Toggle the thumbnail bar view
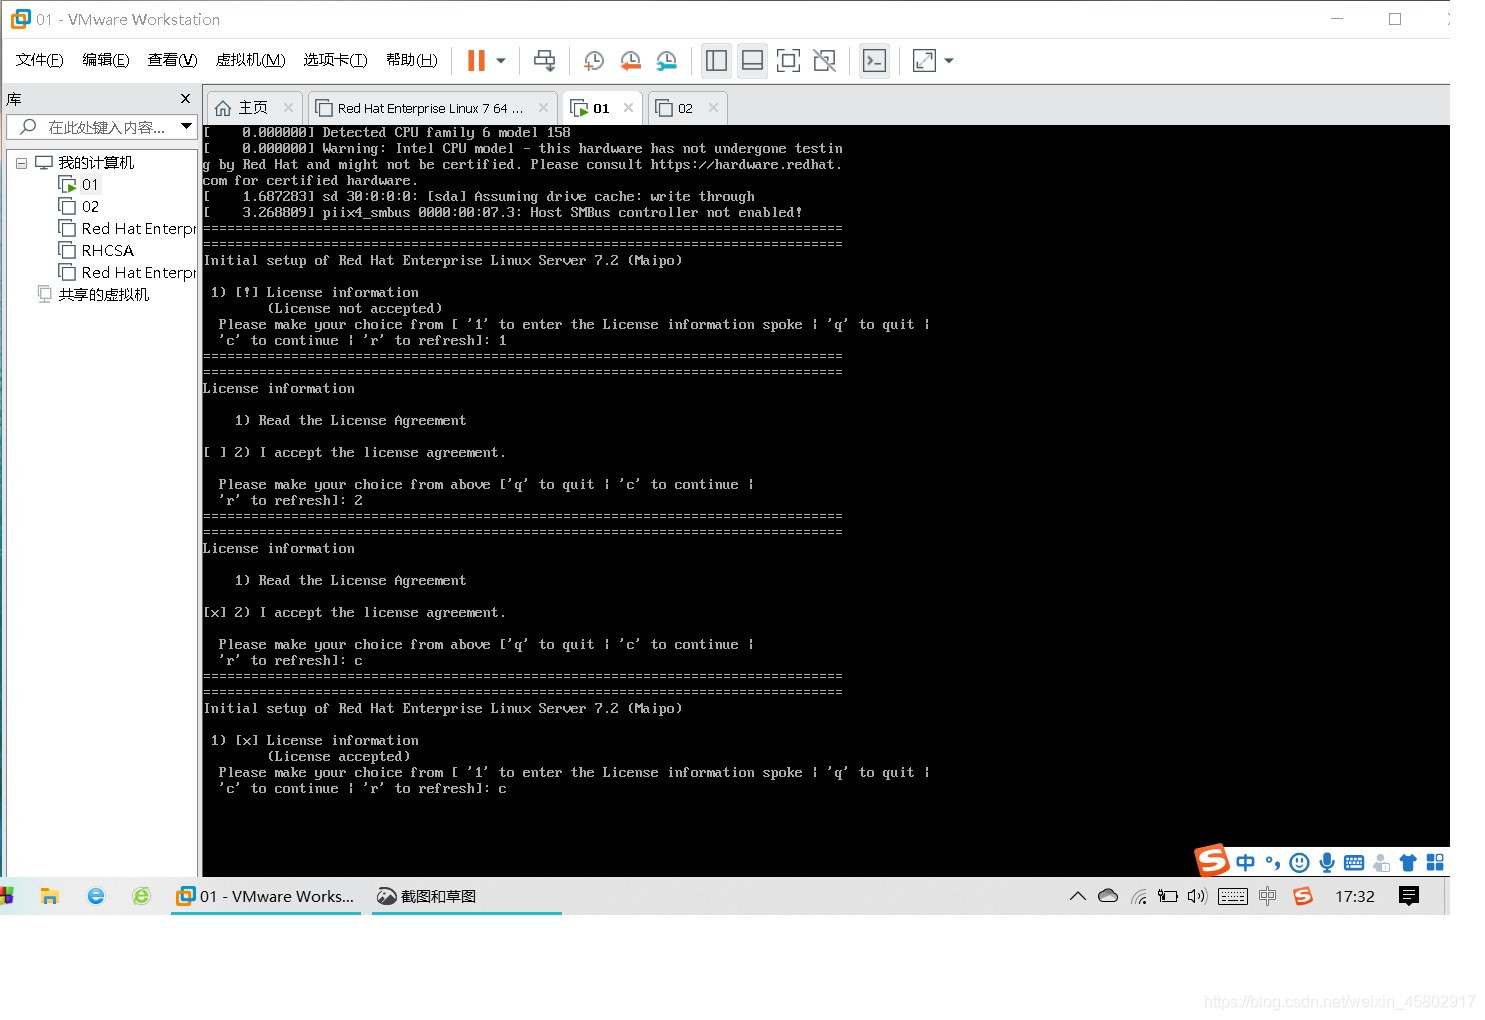 click(x=752, y=61)
